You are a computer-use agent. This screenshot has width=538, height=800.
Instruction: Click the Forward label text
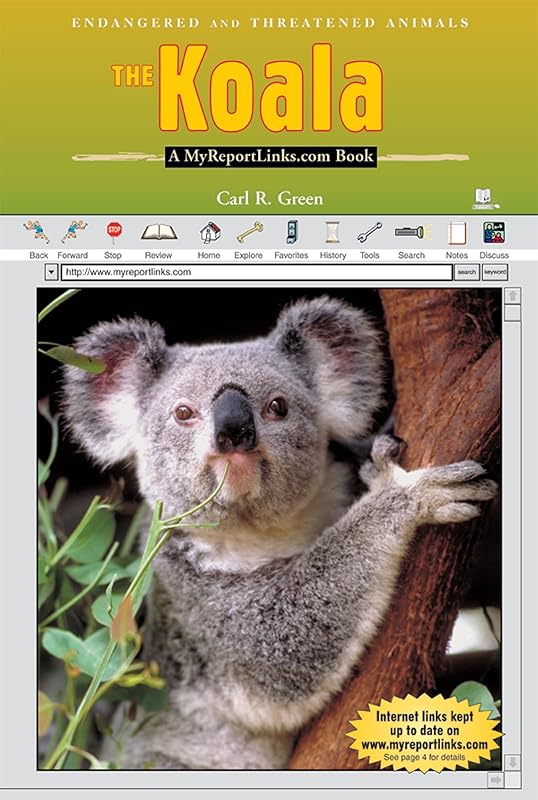(x=72, y=255)
